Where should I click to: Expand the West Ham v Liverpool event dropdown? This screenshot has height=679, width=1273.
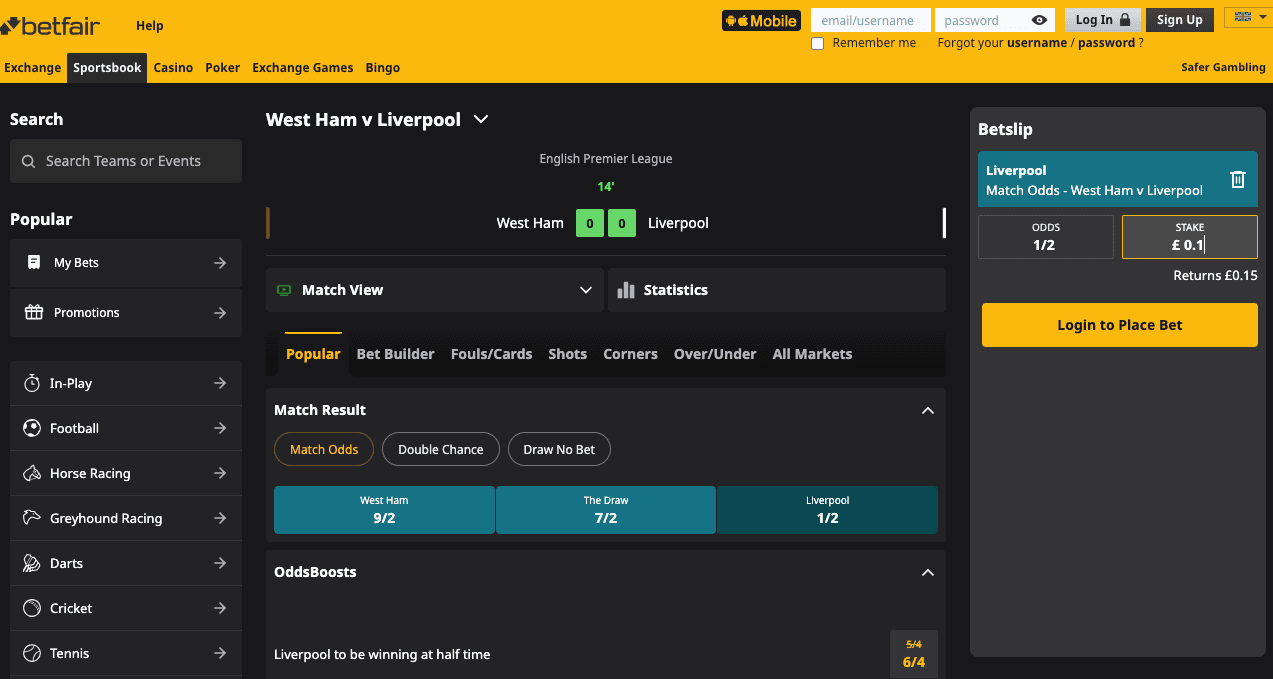(x=481, y=119)
